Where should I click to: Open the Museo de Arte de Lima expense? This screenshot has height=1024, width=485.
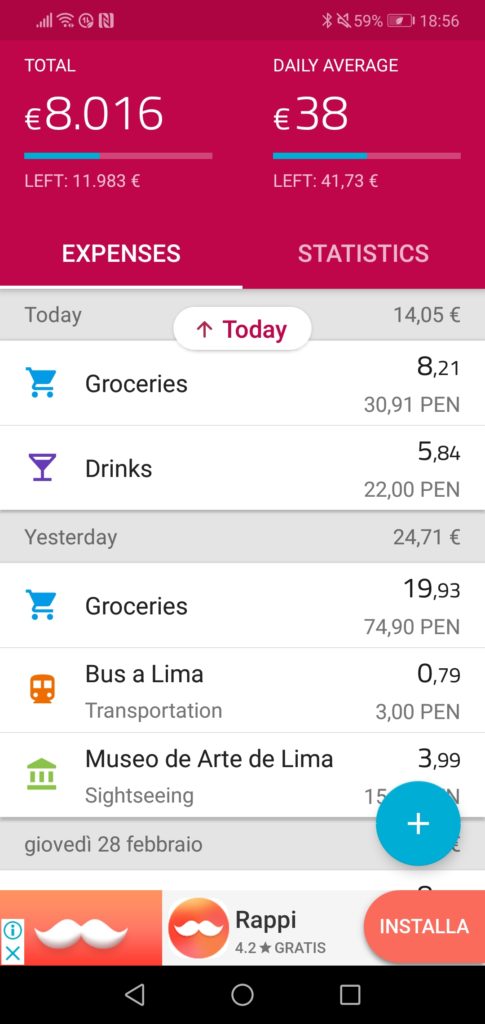[242, 775]
